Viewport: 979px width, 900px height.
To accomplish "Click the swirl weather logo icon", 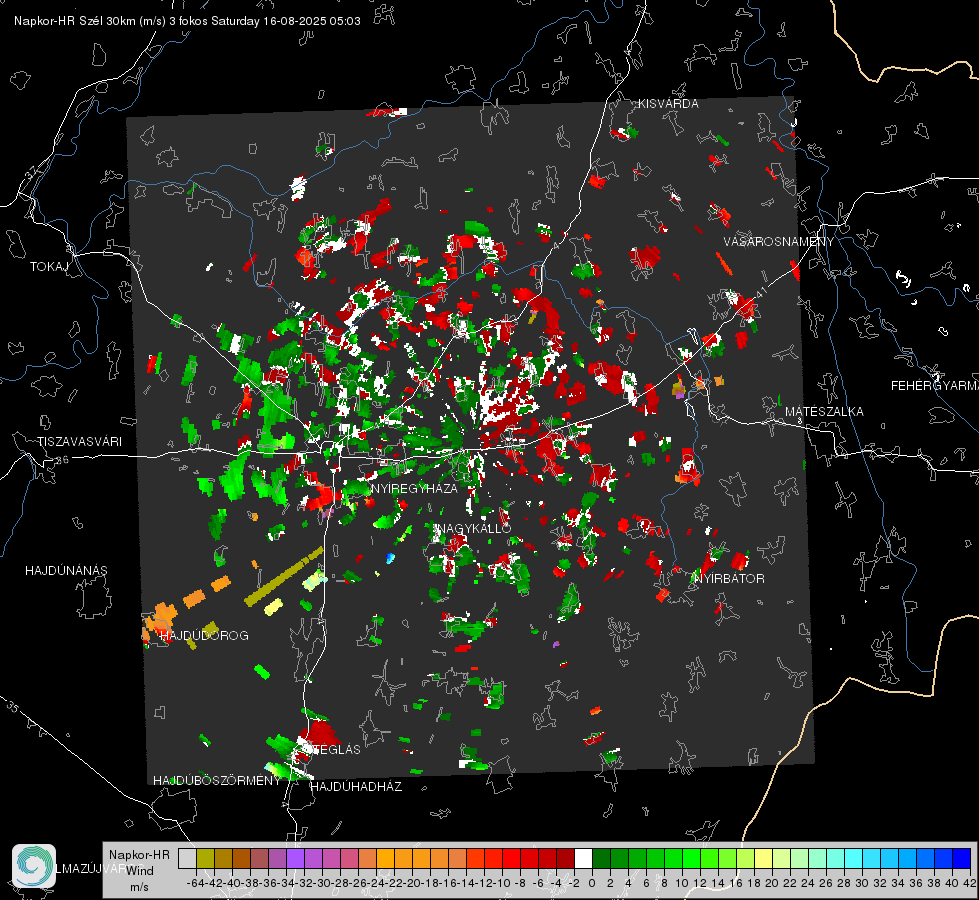I will 34,866.
